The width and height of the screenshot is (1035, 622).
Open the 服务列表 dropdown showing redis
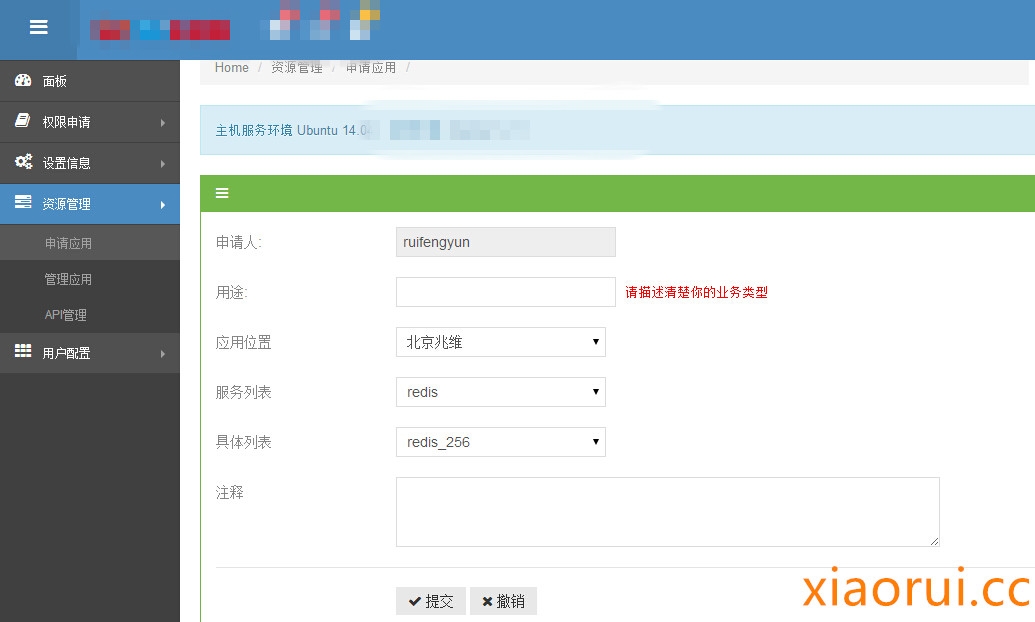(x=500, y=392)
